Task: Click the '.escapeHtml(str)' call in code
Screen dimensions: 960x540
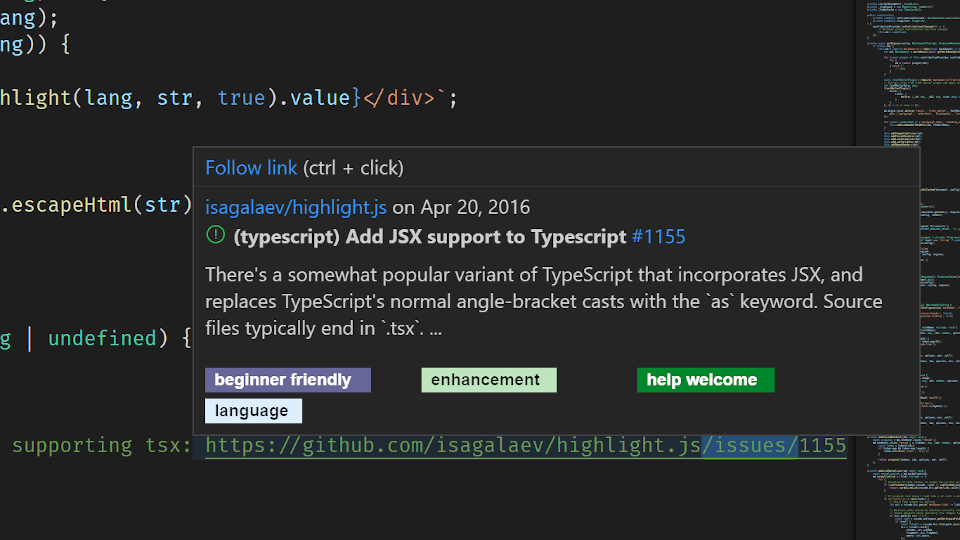Action: click(96, 204)
